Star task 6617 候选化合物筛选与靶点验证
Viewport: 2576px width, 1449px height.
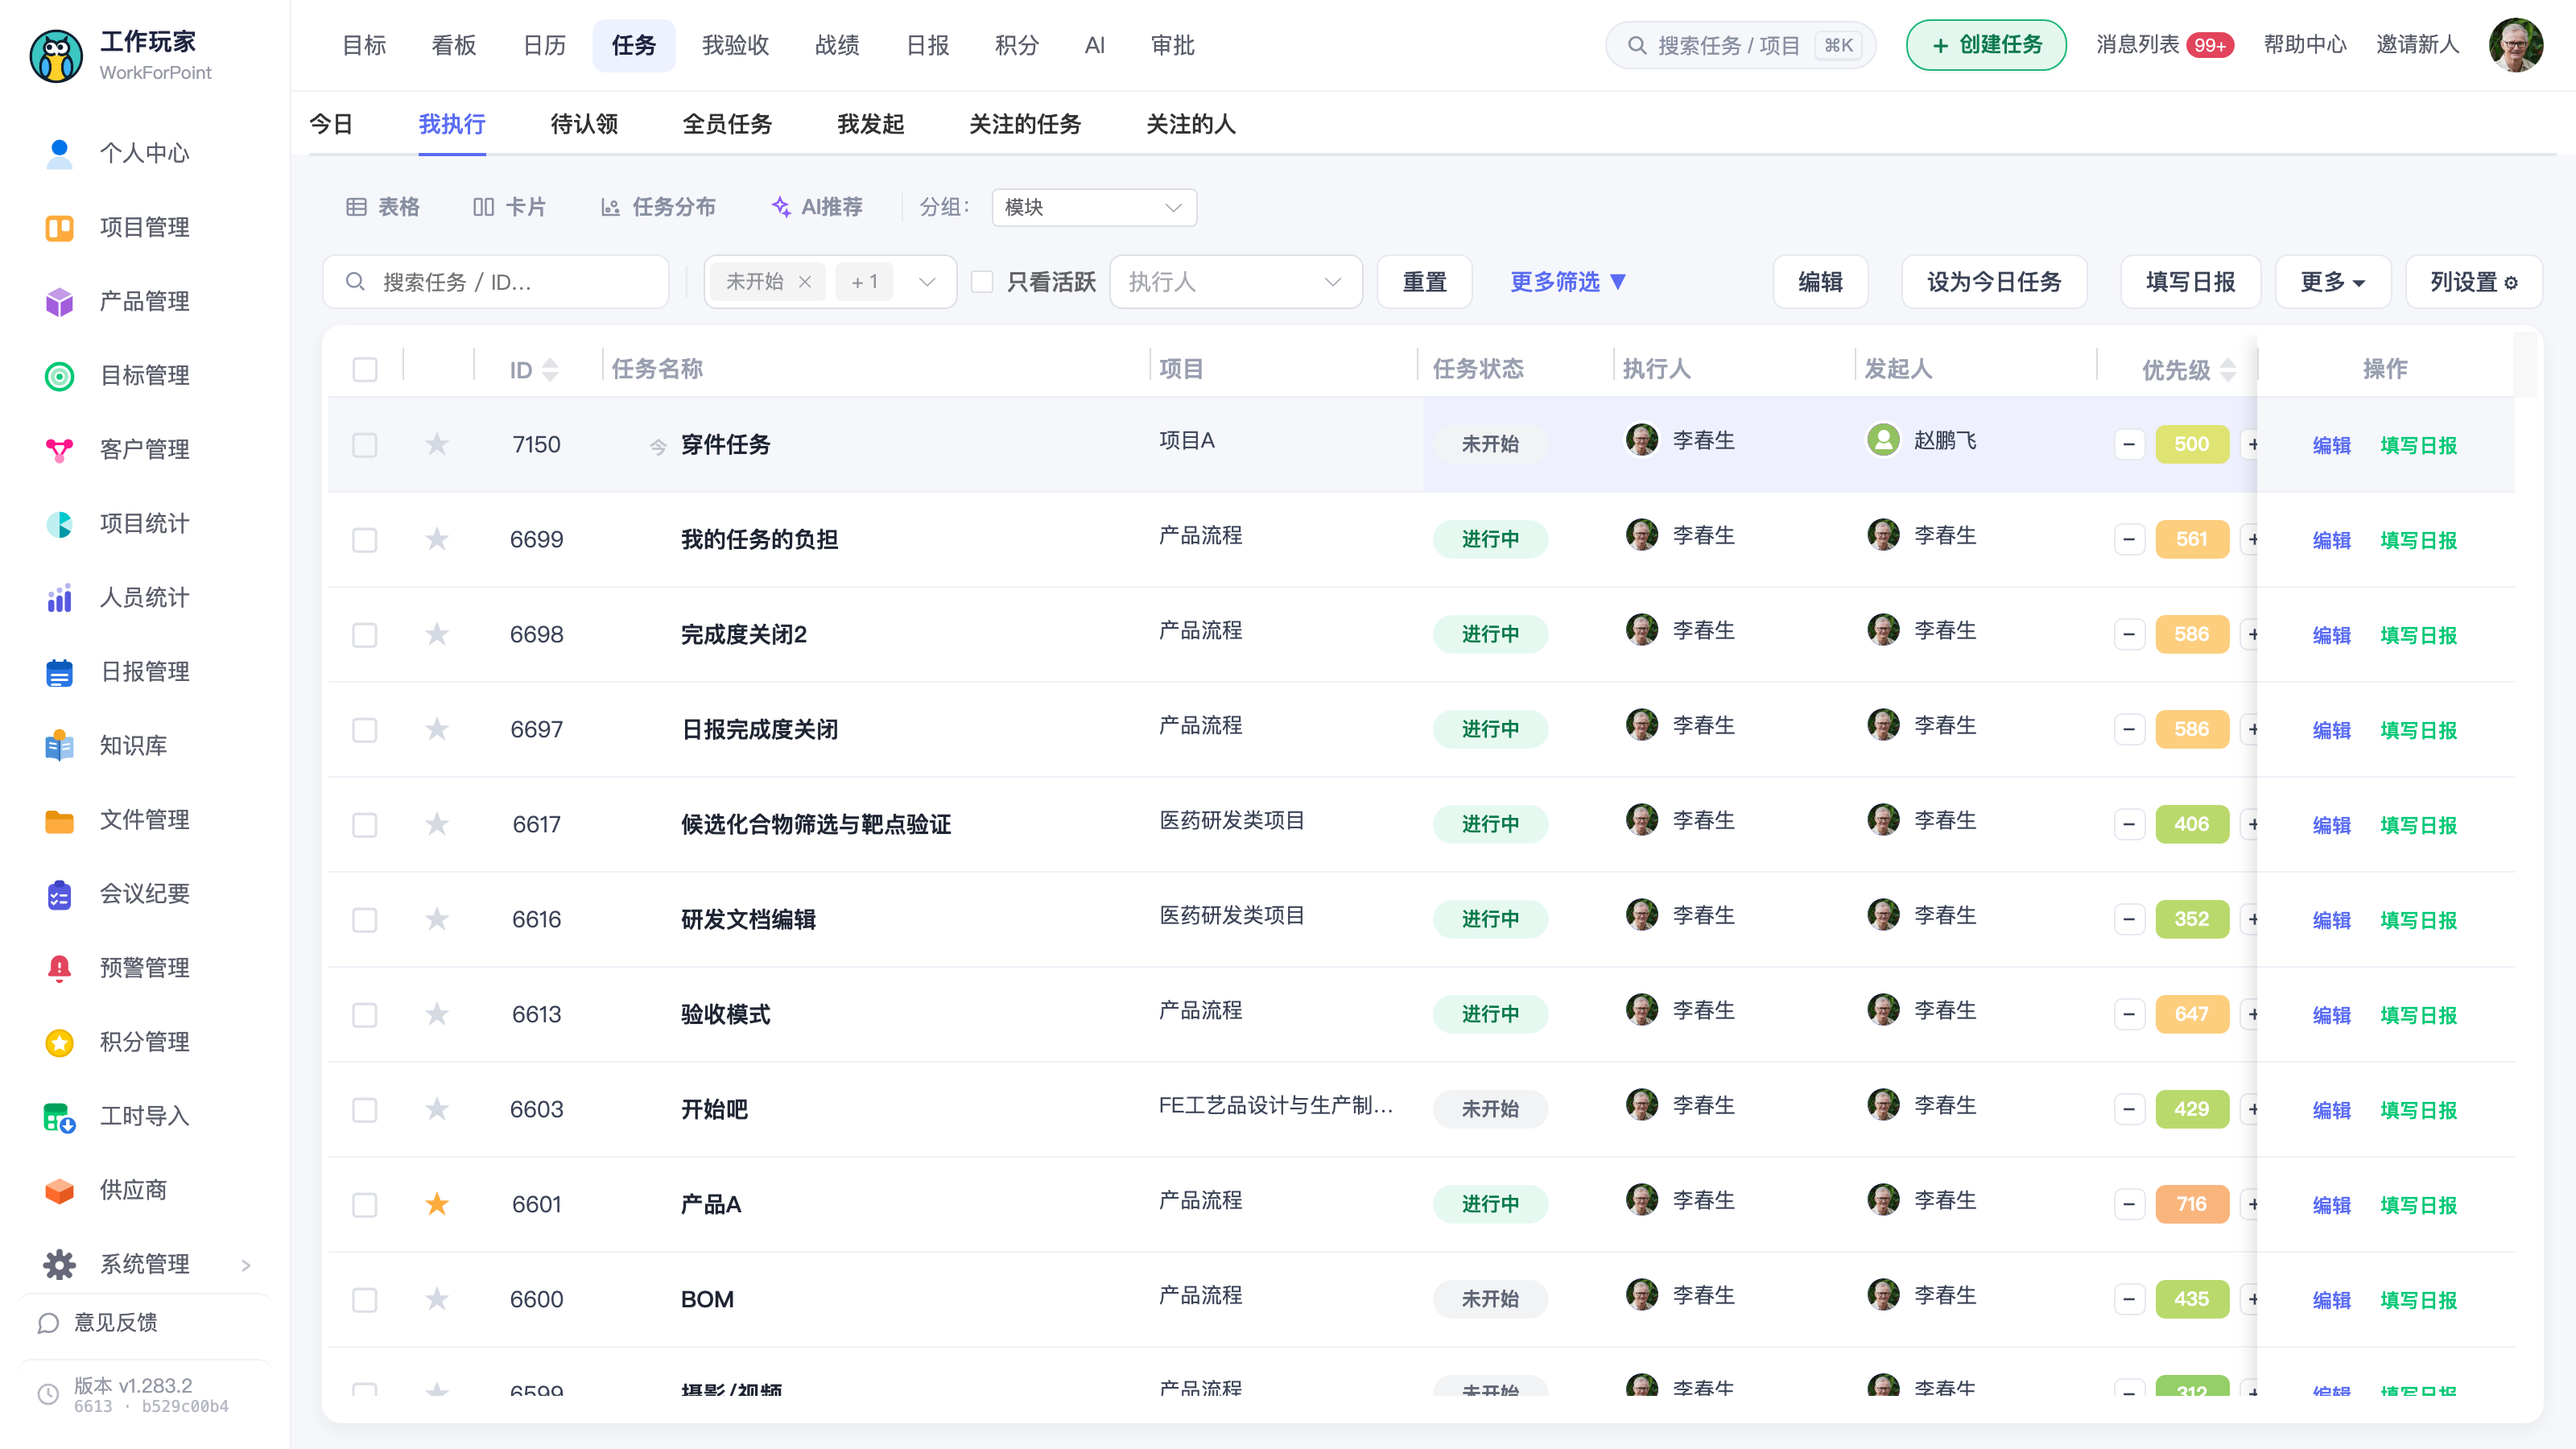(437, 824)
